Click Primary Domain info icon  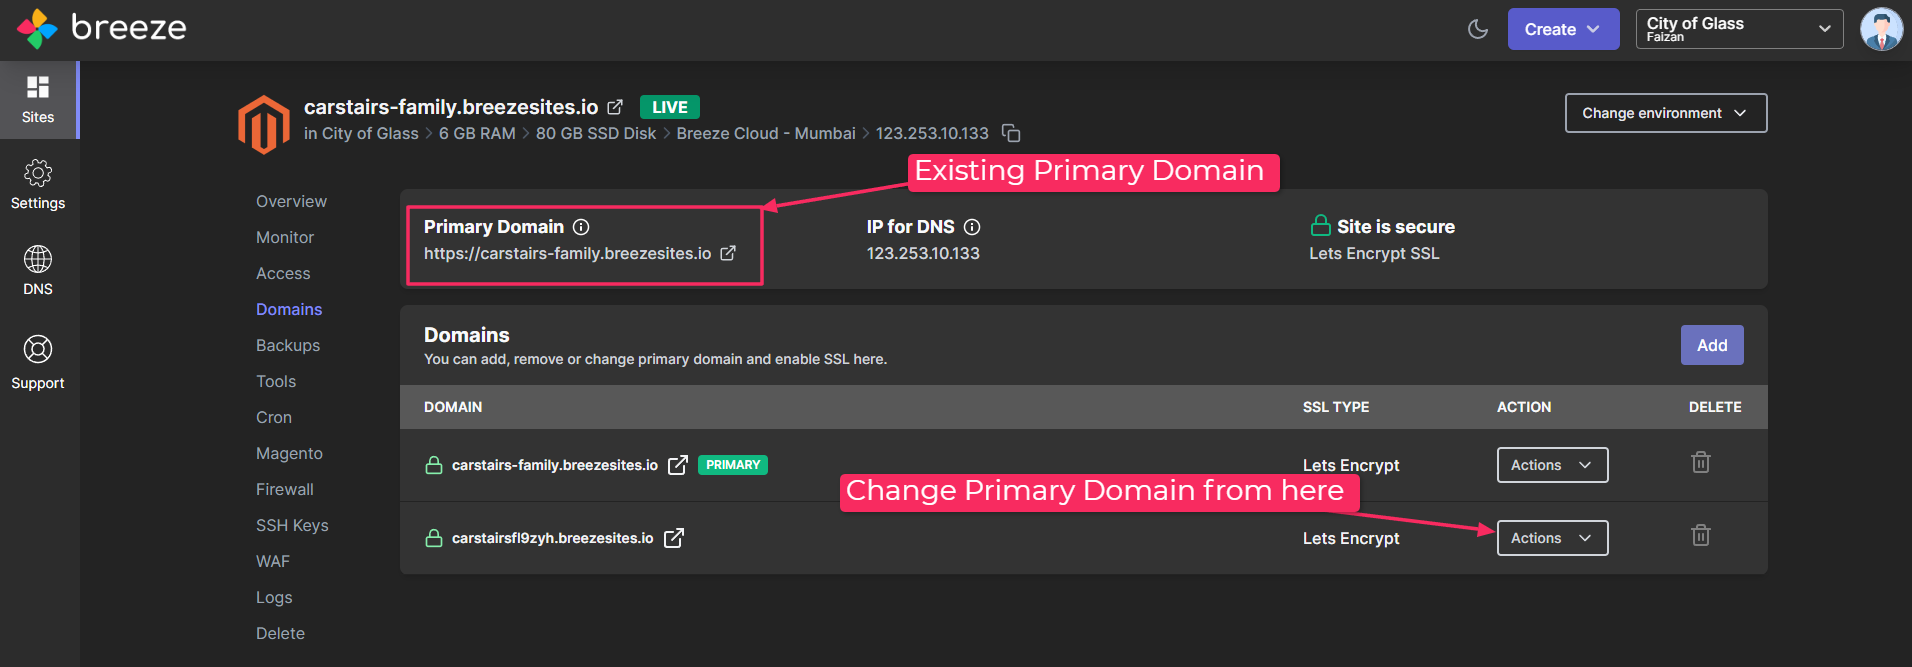coord(581,227)
